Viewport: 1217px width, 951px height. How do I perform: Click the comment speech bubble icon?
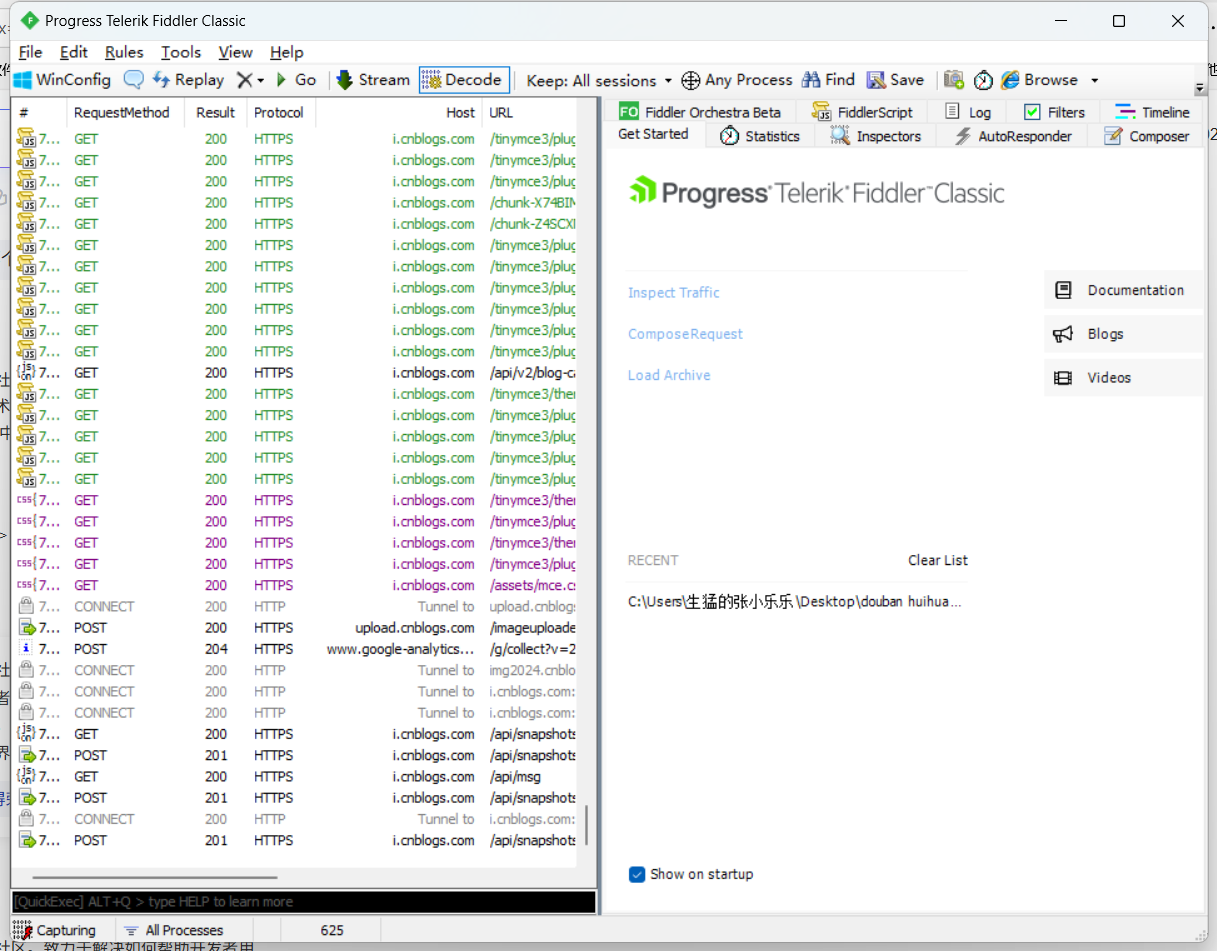tap(133, 80)
